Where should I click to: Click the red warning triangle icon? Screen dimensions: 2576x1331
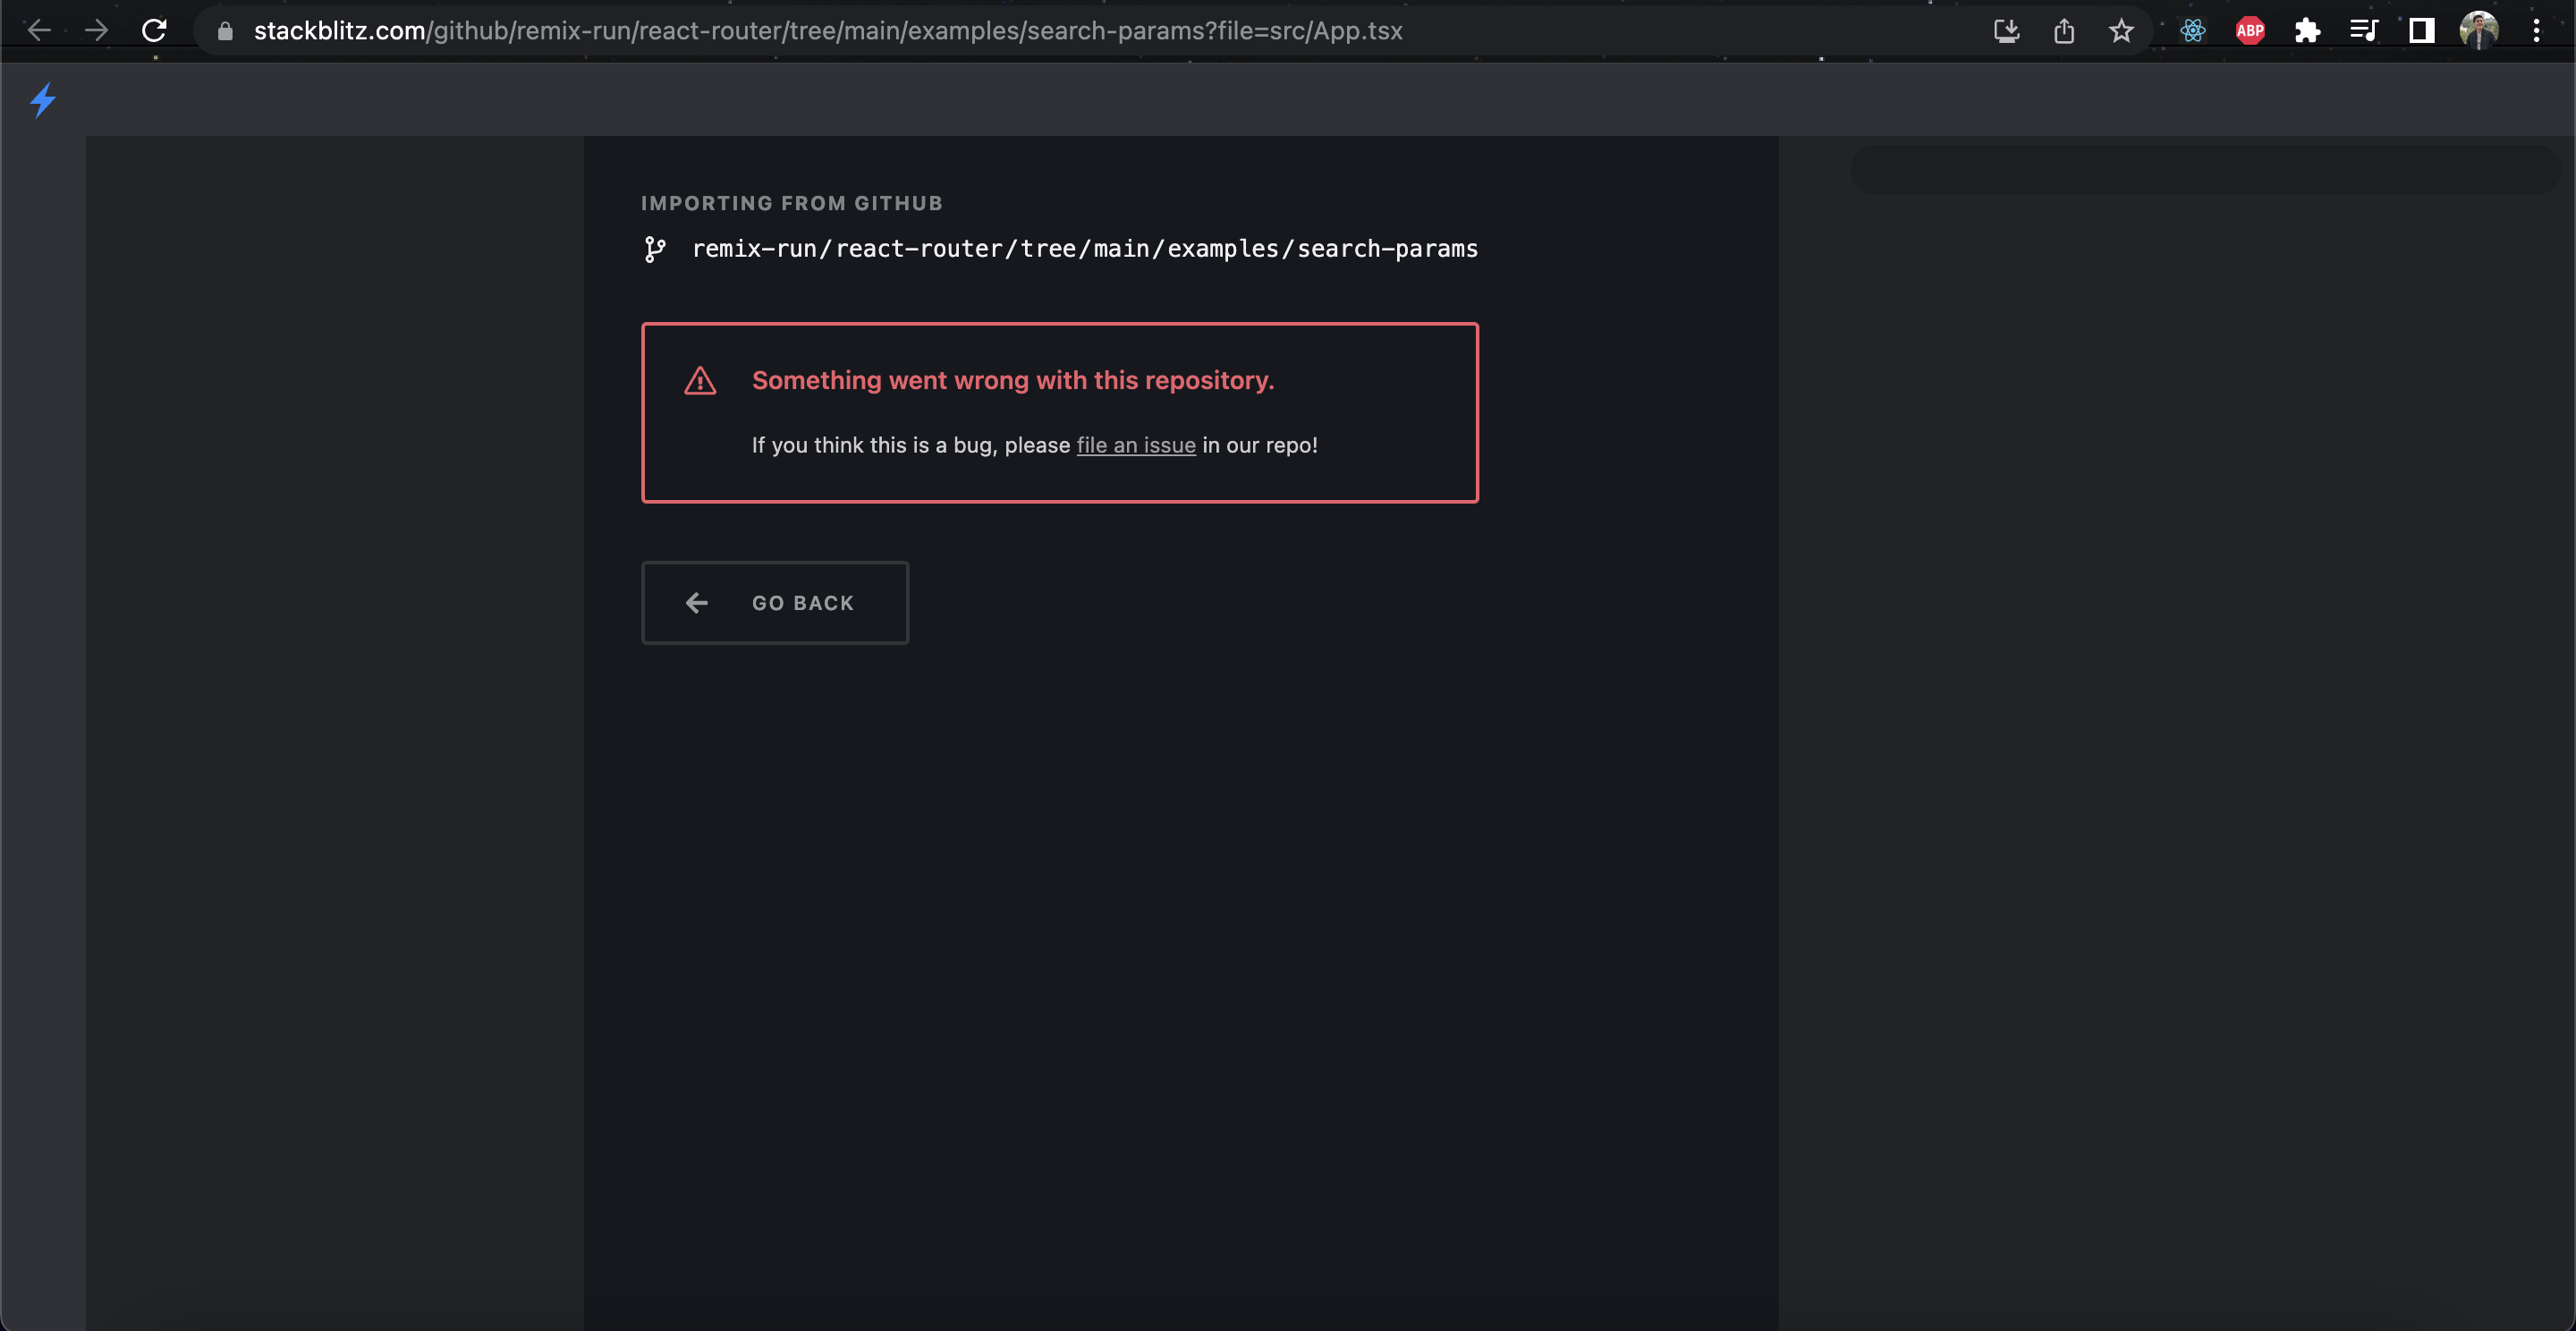(x=700, y=380)
